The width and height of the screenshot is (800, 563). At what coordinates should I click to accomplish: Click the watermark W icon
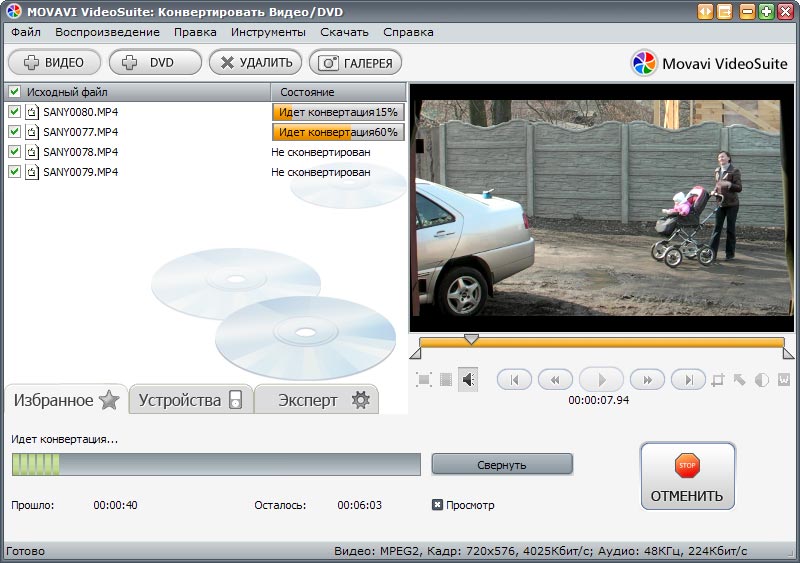pyautogui.click(x=784, y=380)
